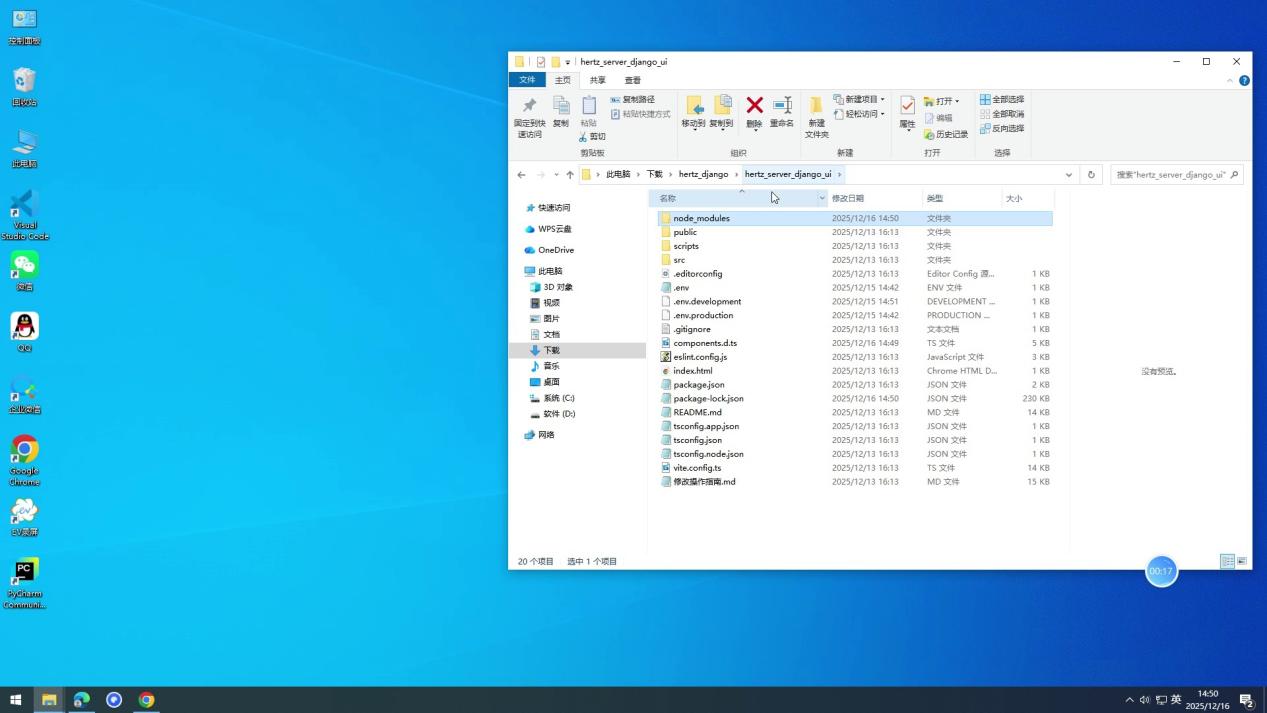Switch to the 查看 ribbon tab

pos(632,80)
